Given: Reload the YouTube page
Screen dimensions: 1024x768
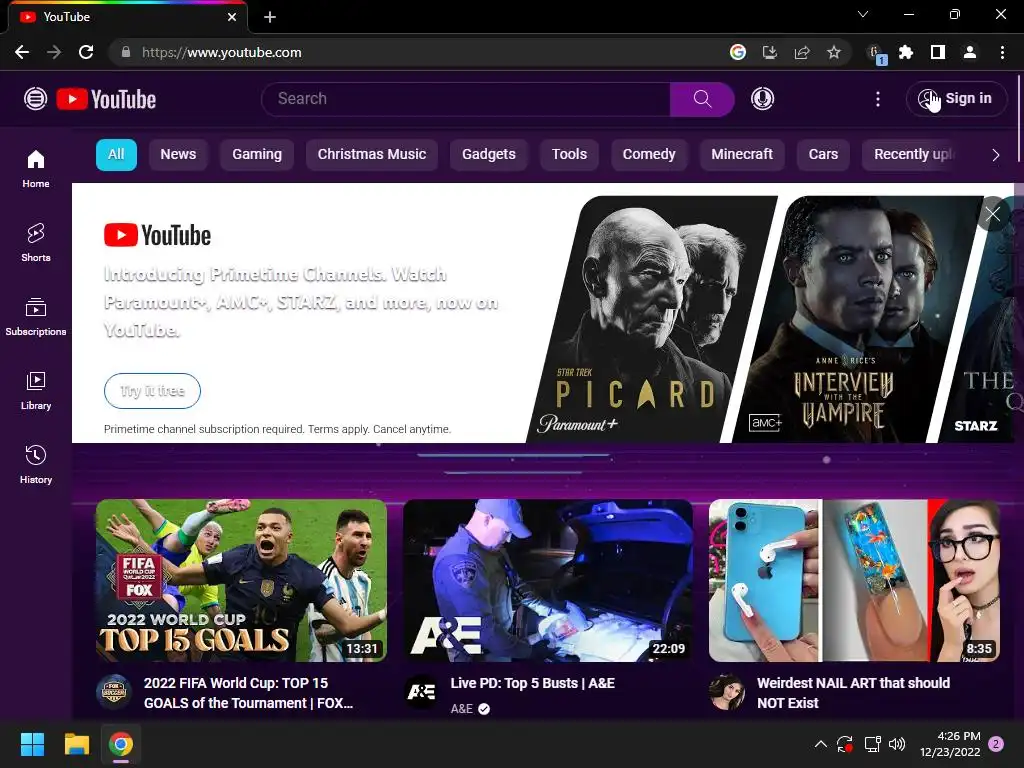Looking at the screenshot, I should [86, 52].
